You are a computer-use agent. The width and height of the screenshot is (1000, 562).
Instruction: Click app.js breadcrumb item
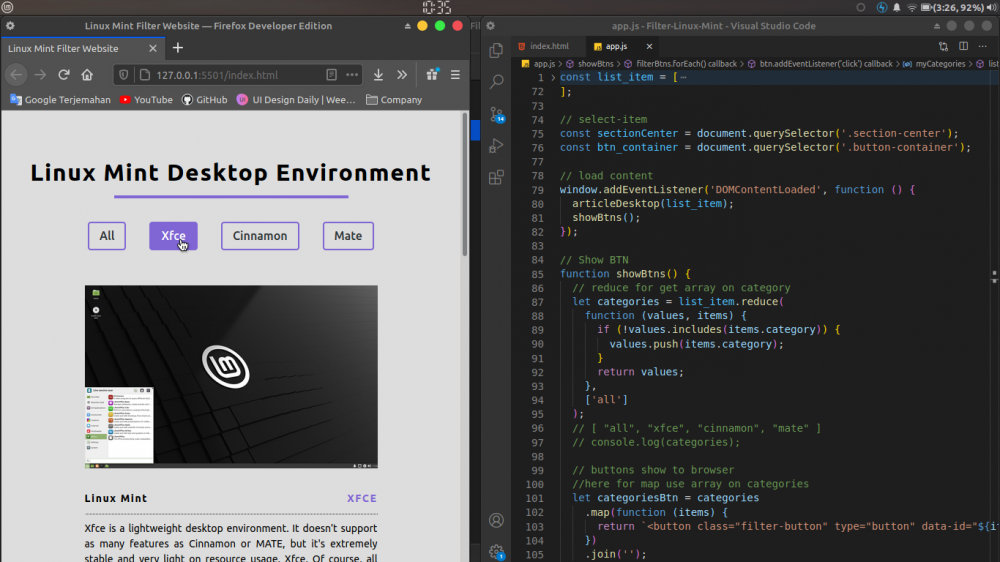click(538, 64)
